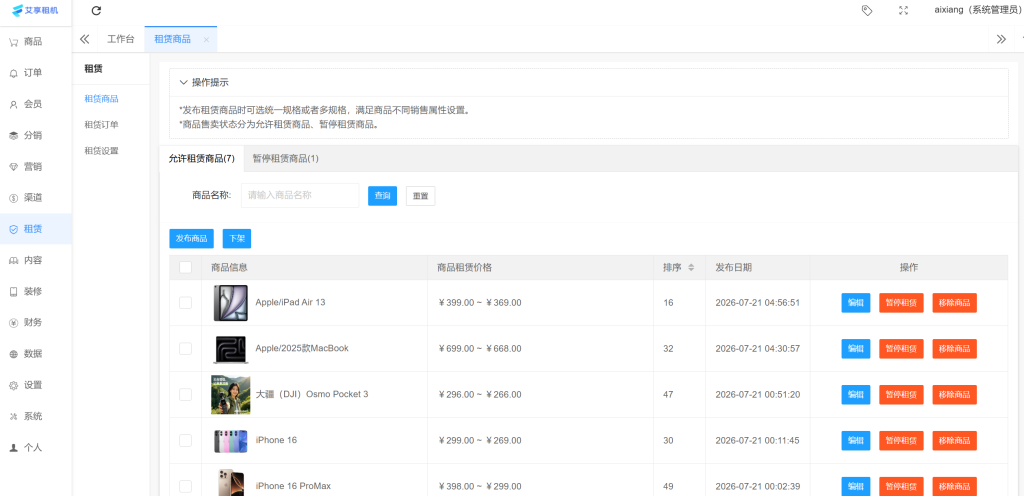Image resolution: width=1024 pixels, height=496 pixels.
Task: Pause rental for Apple/2025款MacBook
Action: pos(901,349)
